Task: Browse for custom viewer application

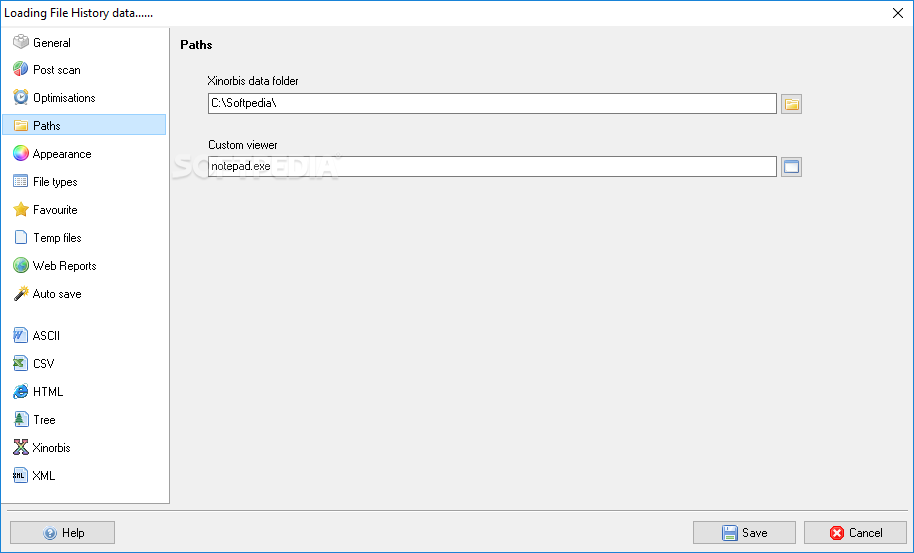Action: click(791, 167)
